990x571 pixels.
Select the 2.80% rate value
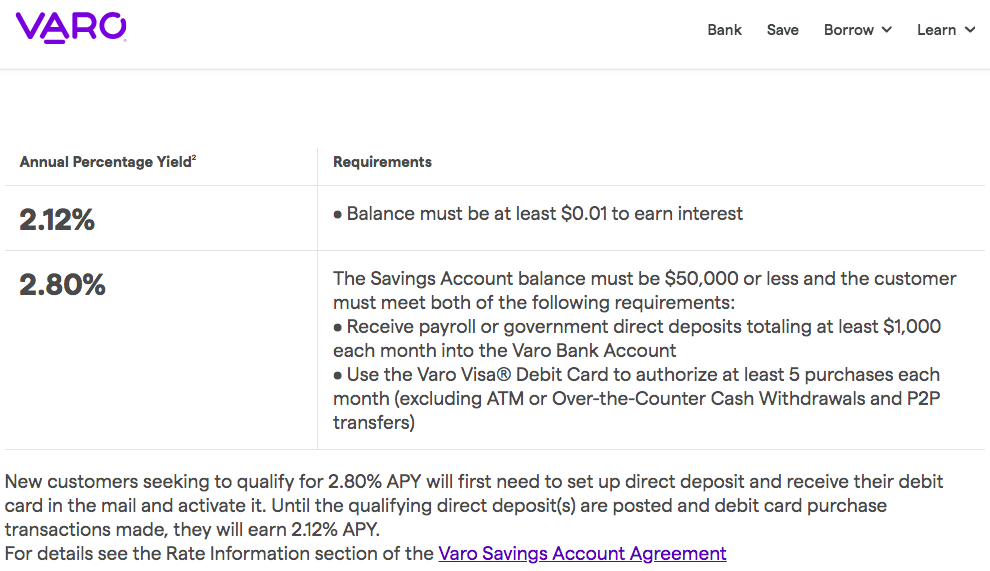point(62,284)
